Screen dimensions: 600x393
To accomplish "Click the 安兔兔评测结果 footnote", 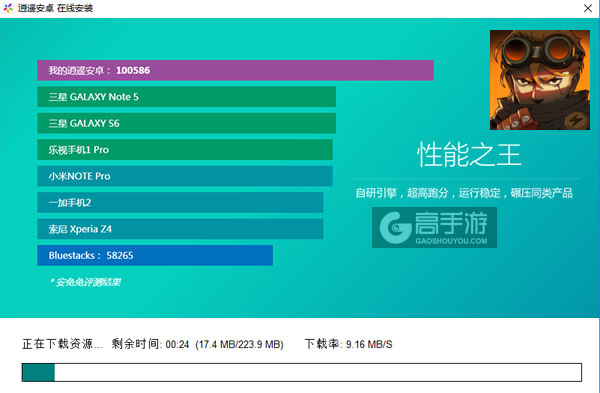I will [x=85, y=282].
